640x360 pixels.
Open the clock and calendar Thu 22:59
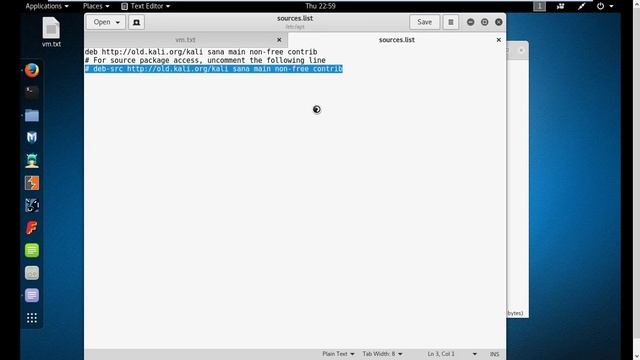(x=320, y=6)
